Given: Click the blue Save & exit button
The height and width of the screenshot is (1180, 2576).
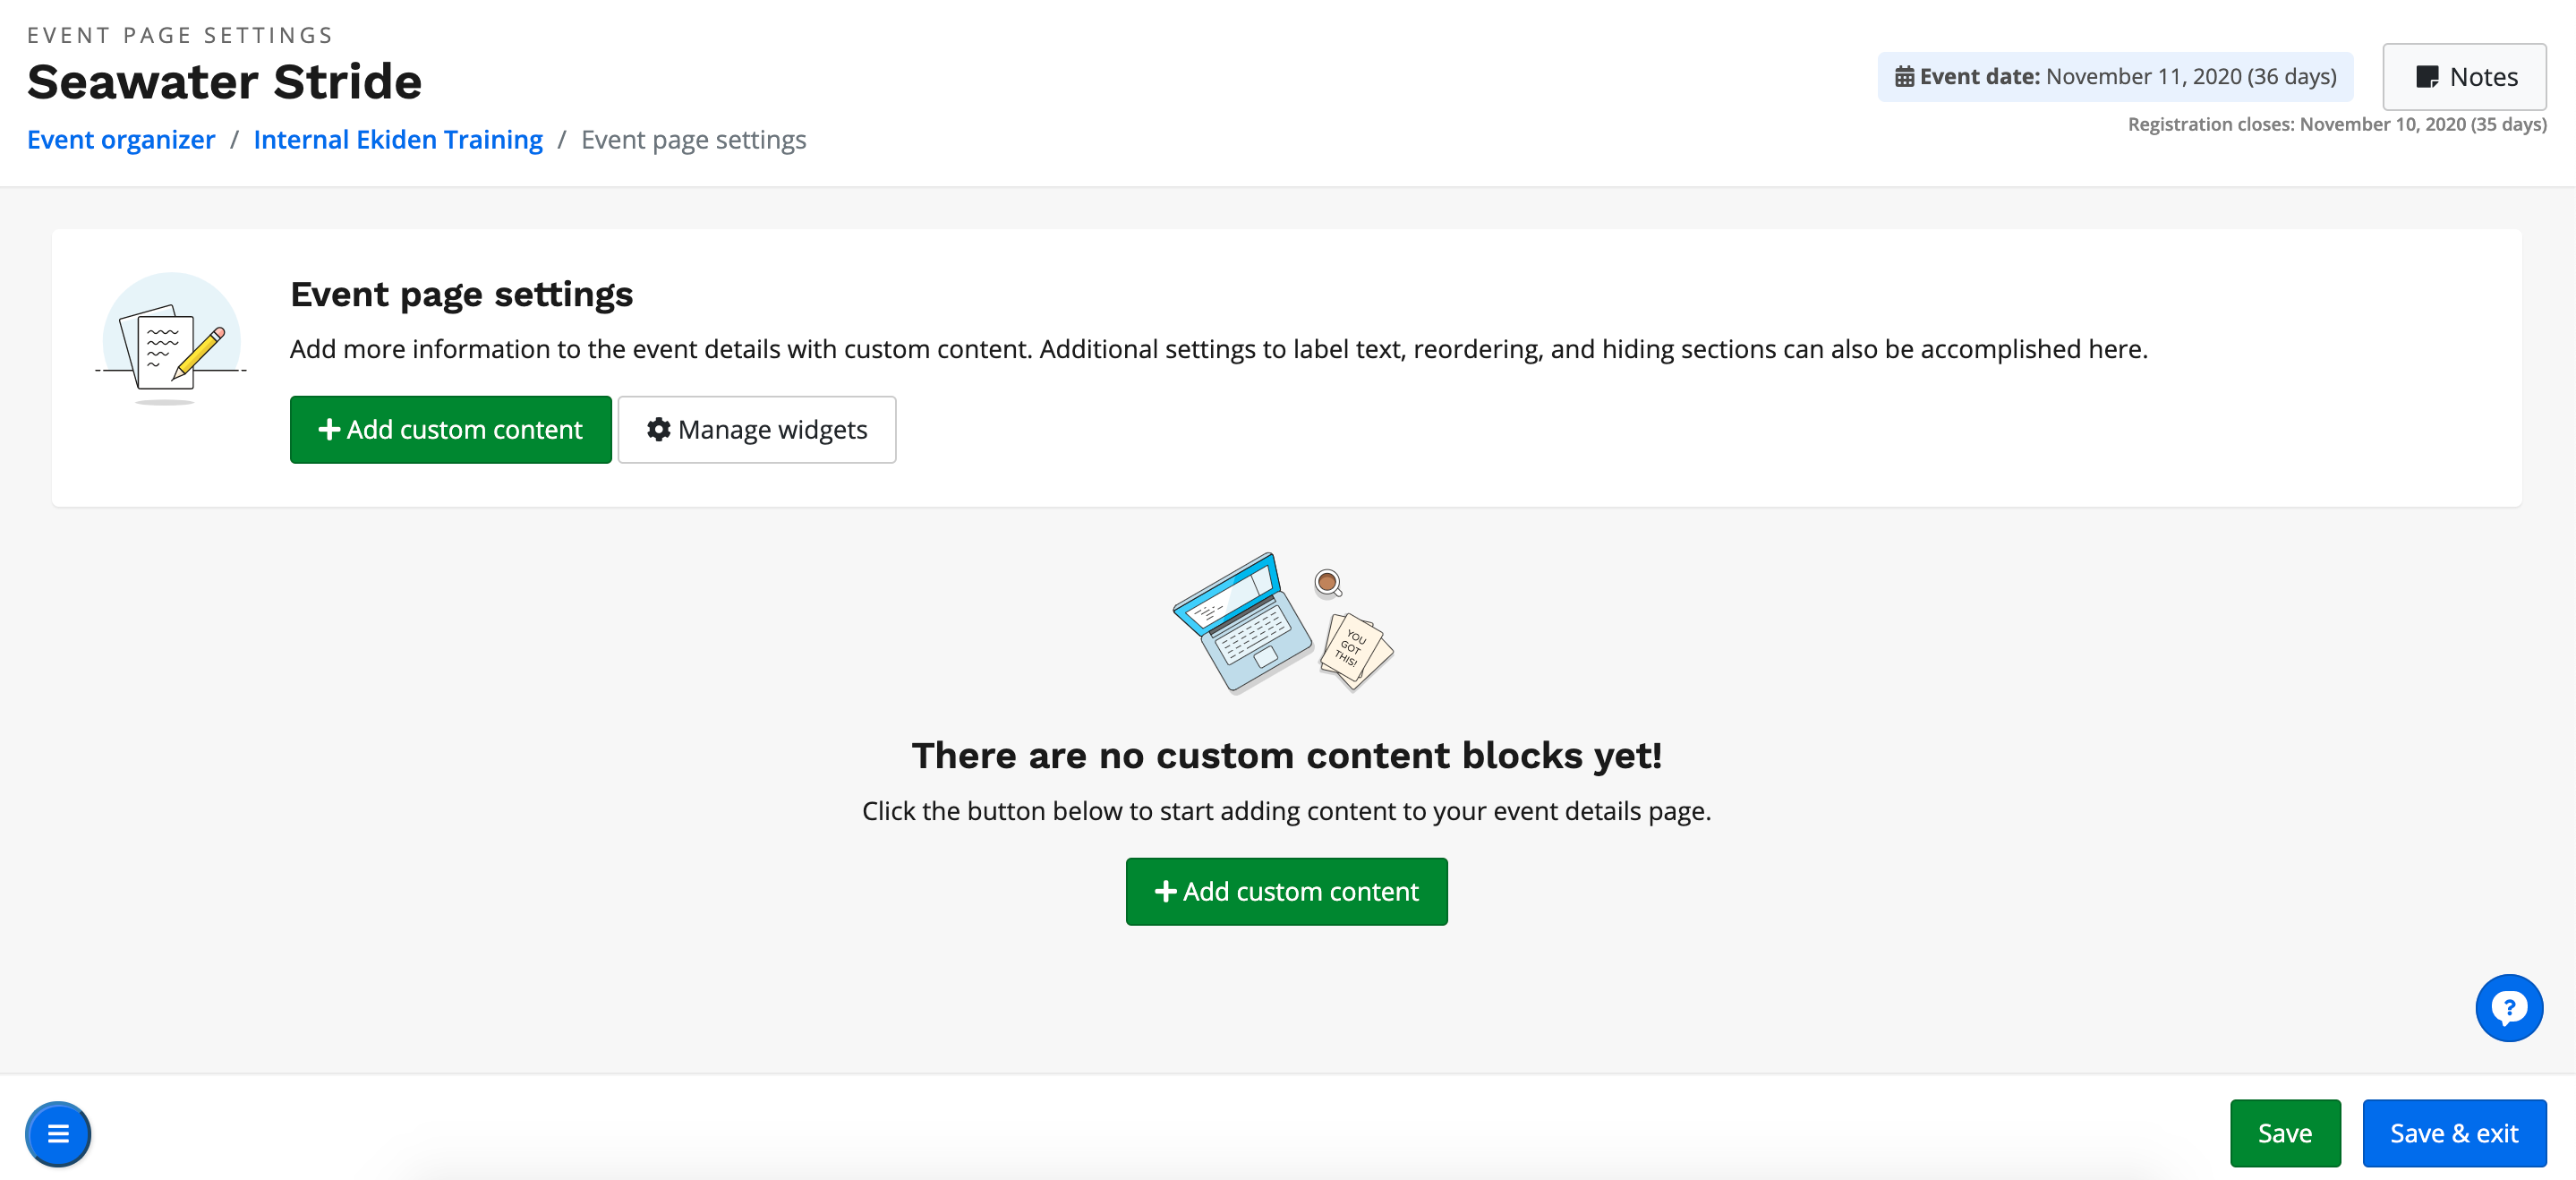Looking at the screenshot, I should pyautogui.click(x=2453, y=1133).
